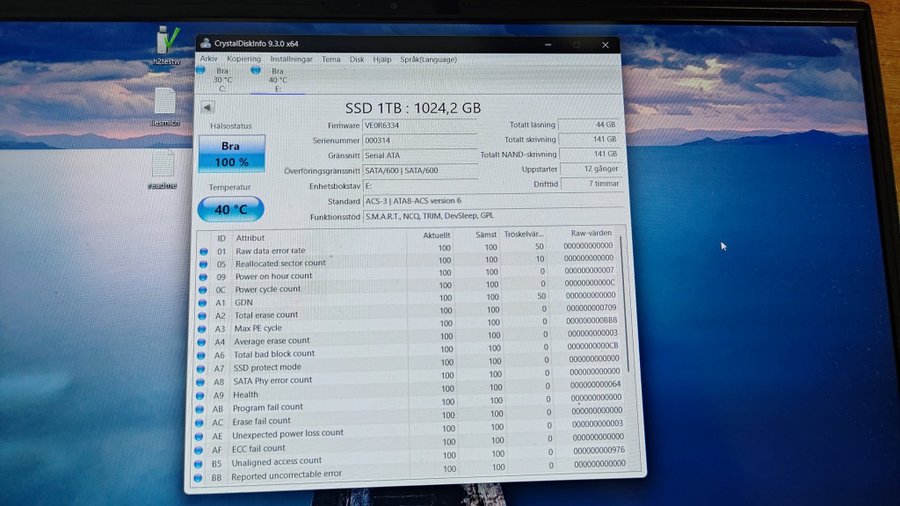Click the attribute list vertical scrollbar
The width and height of the screenshot is (900, 506).
click(x=624, y=304)
